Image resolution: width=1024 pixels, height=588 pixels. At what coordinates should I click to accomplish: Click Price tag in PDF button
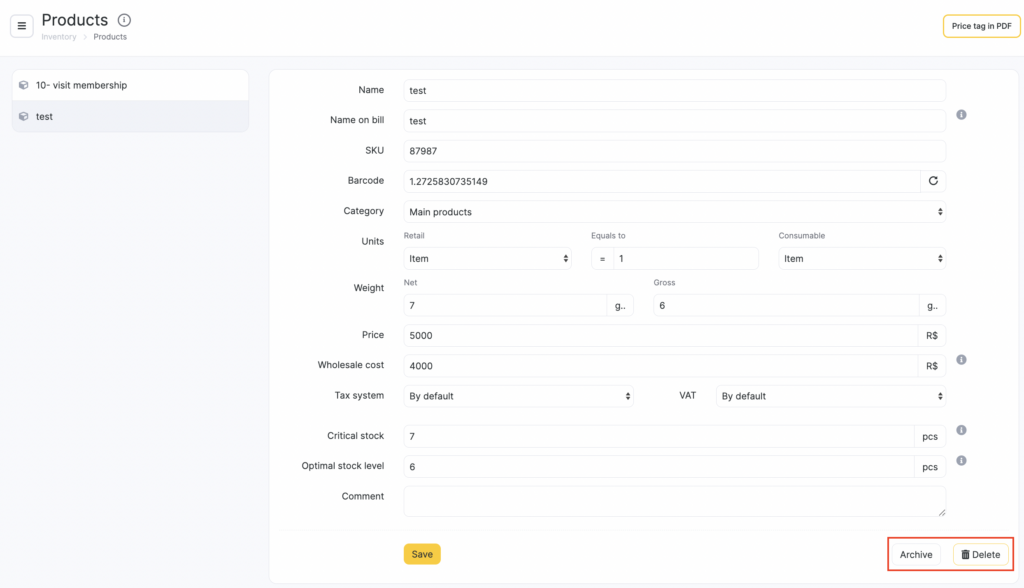(981, 26)
